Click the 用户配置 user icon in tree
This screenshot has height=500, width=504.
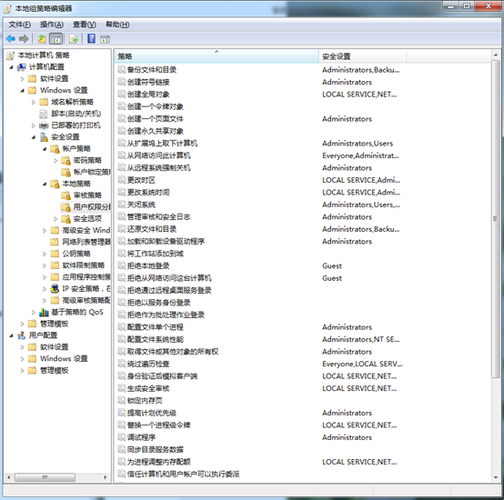point(22,335)
